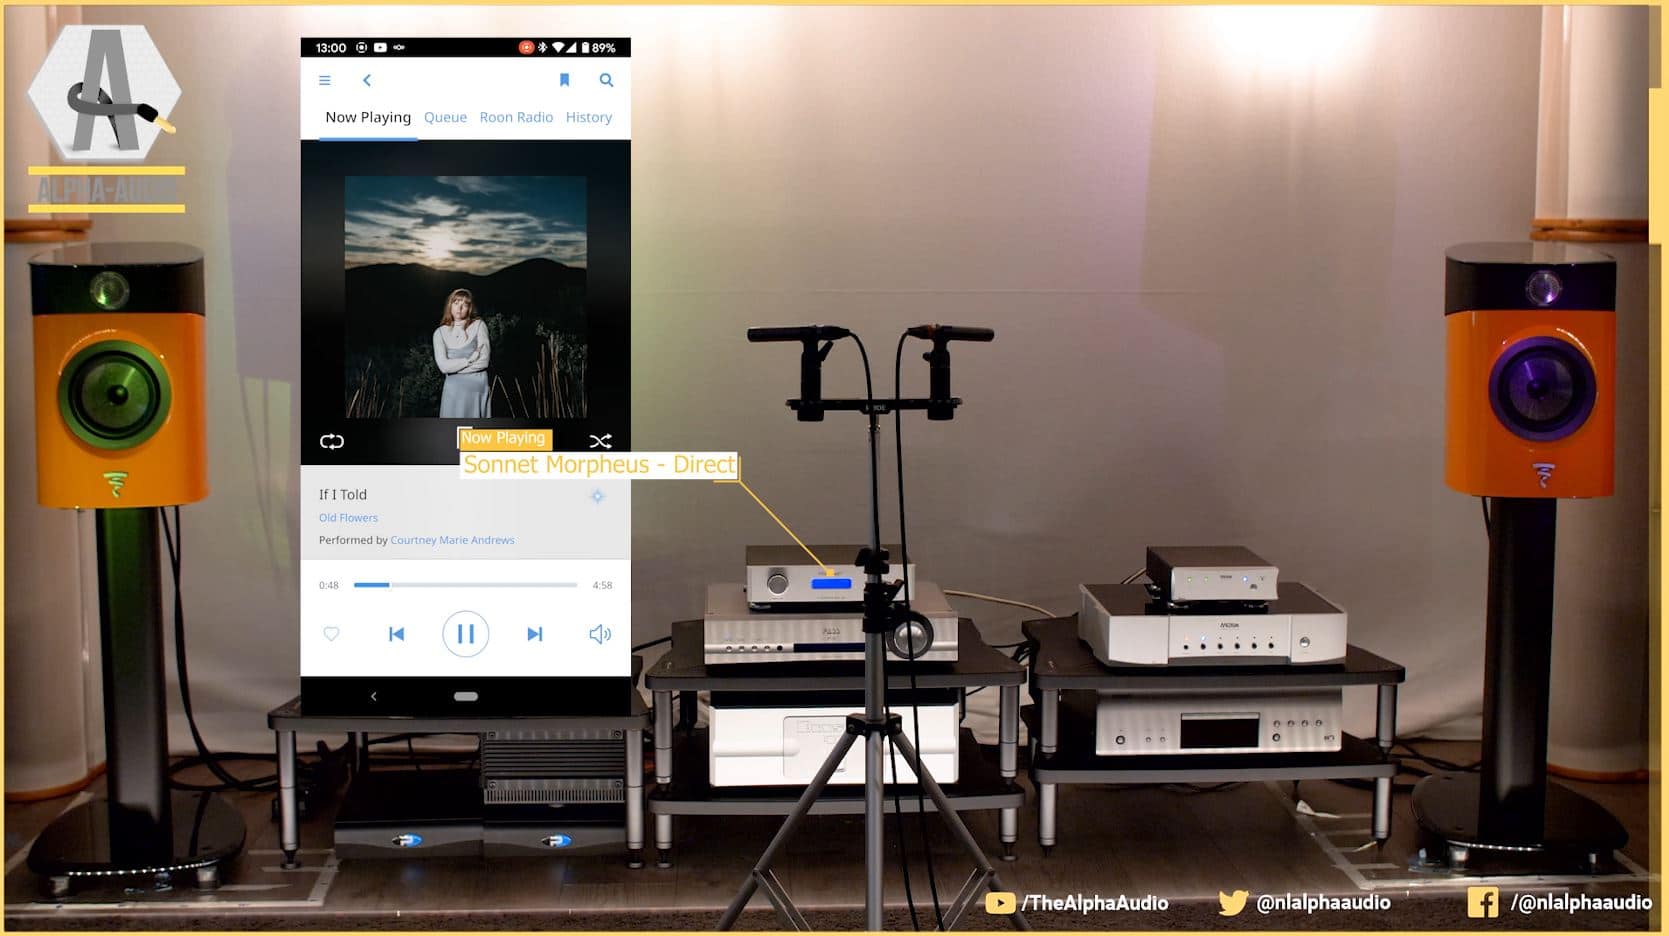Tap the album artwork image
The height and width of the screenshot is (936, 1669).
tap(464, 300)
